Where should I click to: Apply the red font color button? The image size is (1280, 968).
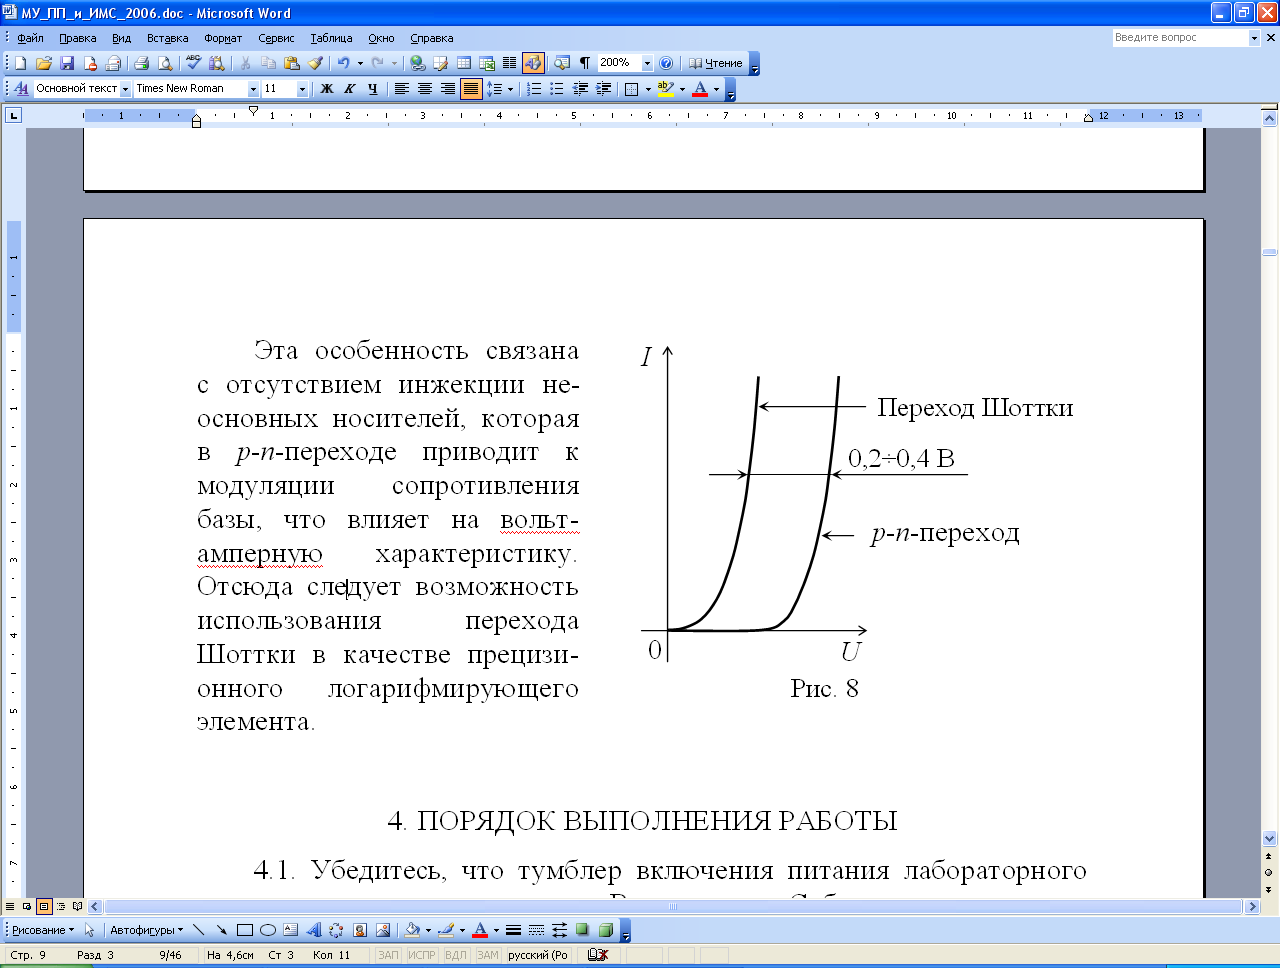tap(700, 89)
